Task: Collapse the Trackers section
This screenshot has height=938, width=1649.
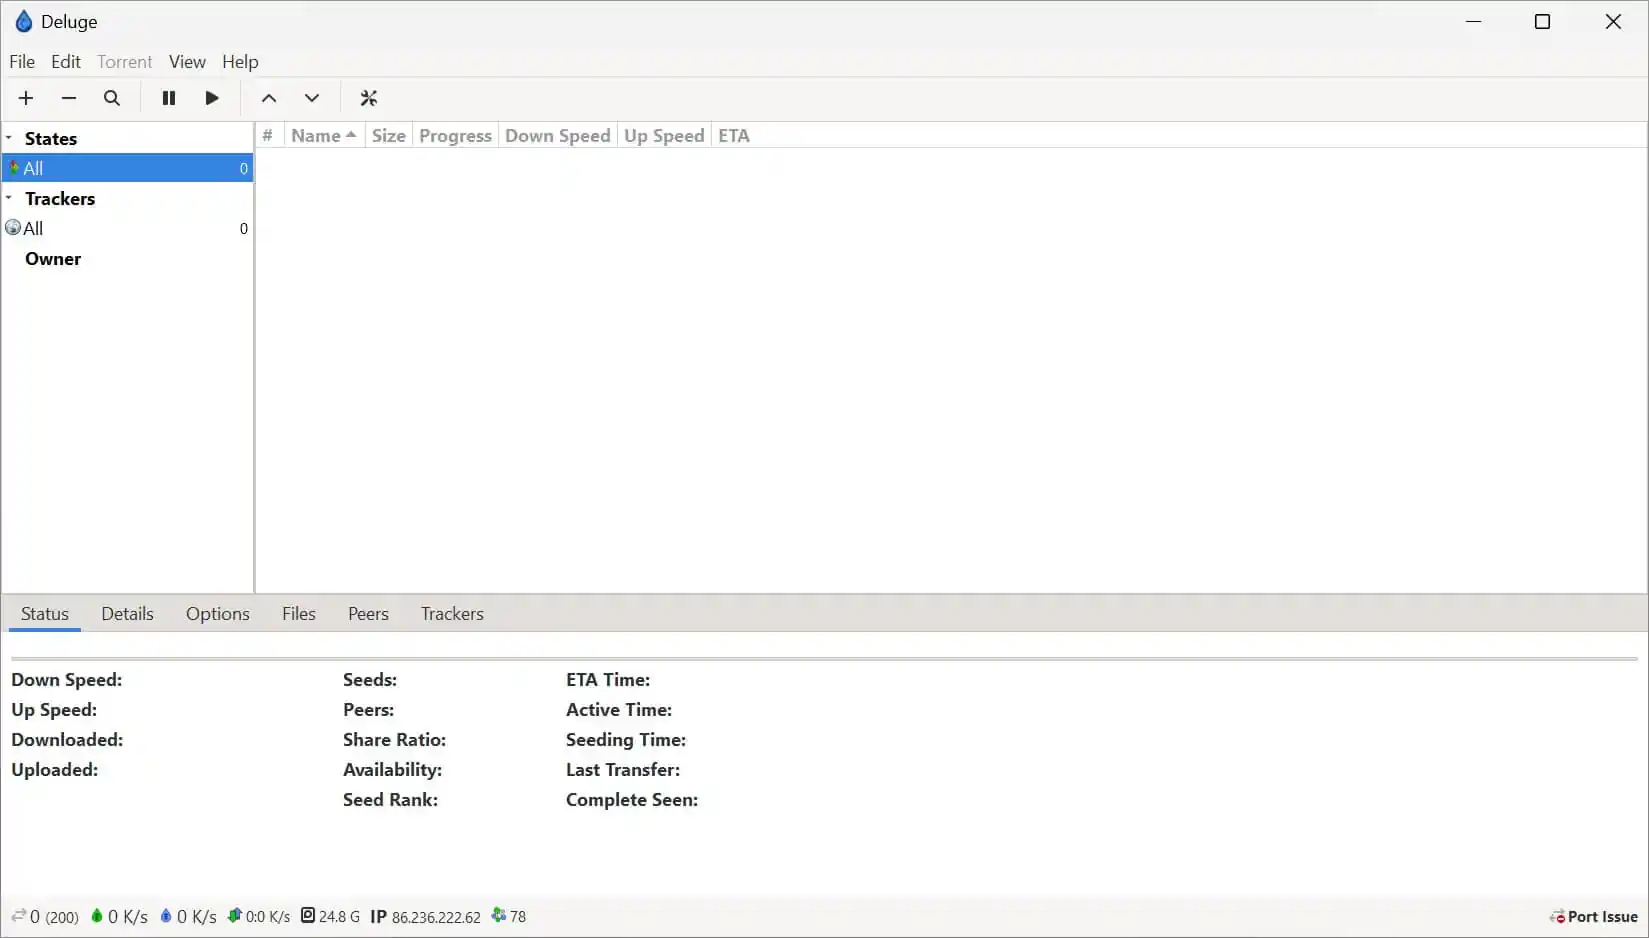Action: [9, 198]
